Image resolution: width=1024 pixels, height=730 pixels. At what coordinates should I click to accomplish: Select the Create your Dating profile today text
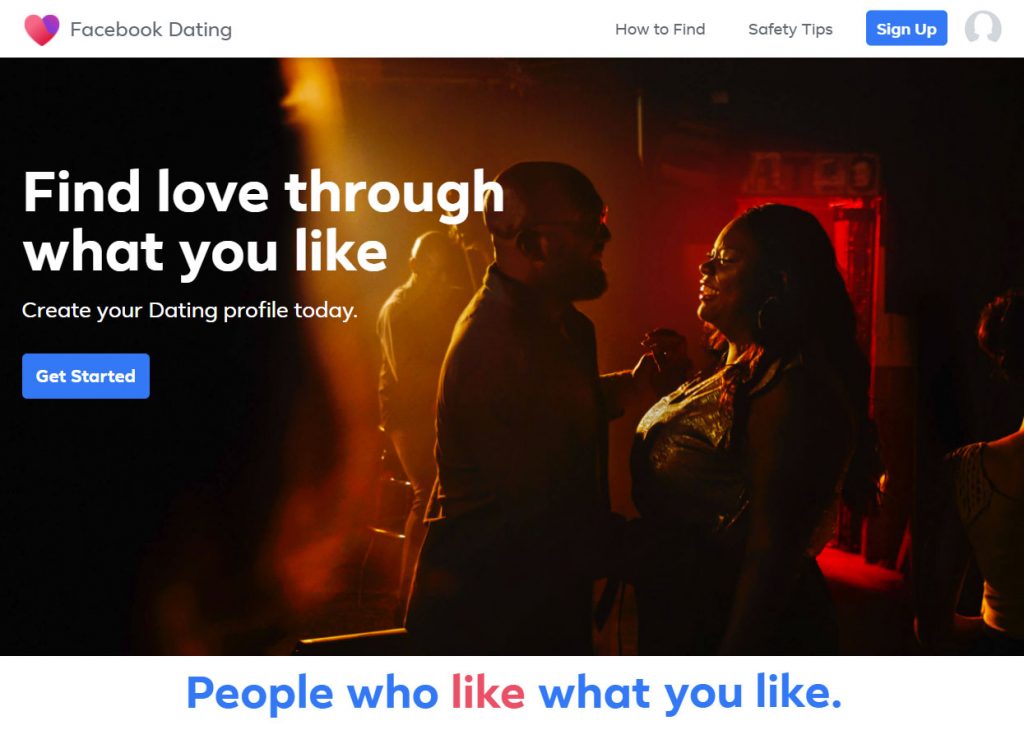[x=189, y=310]
